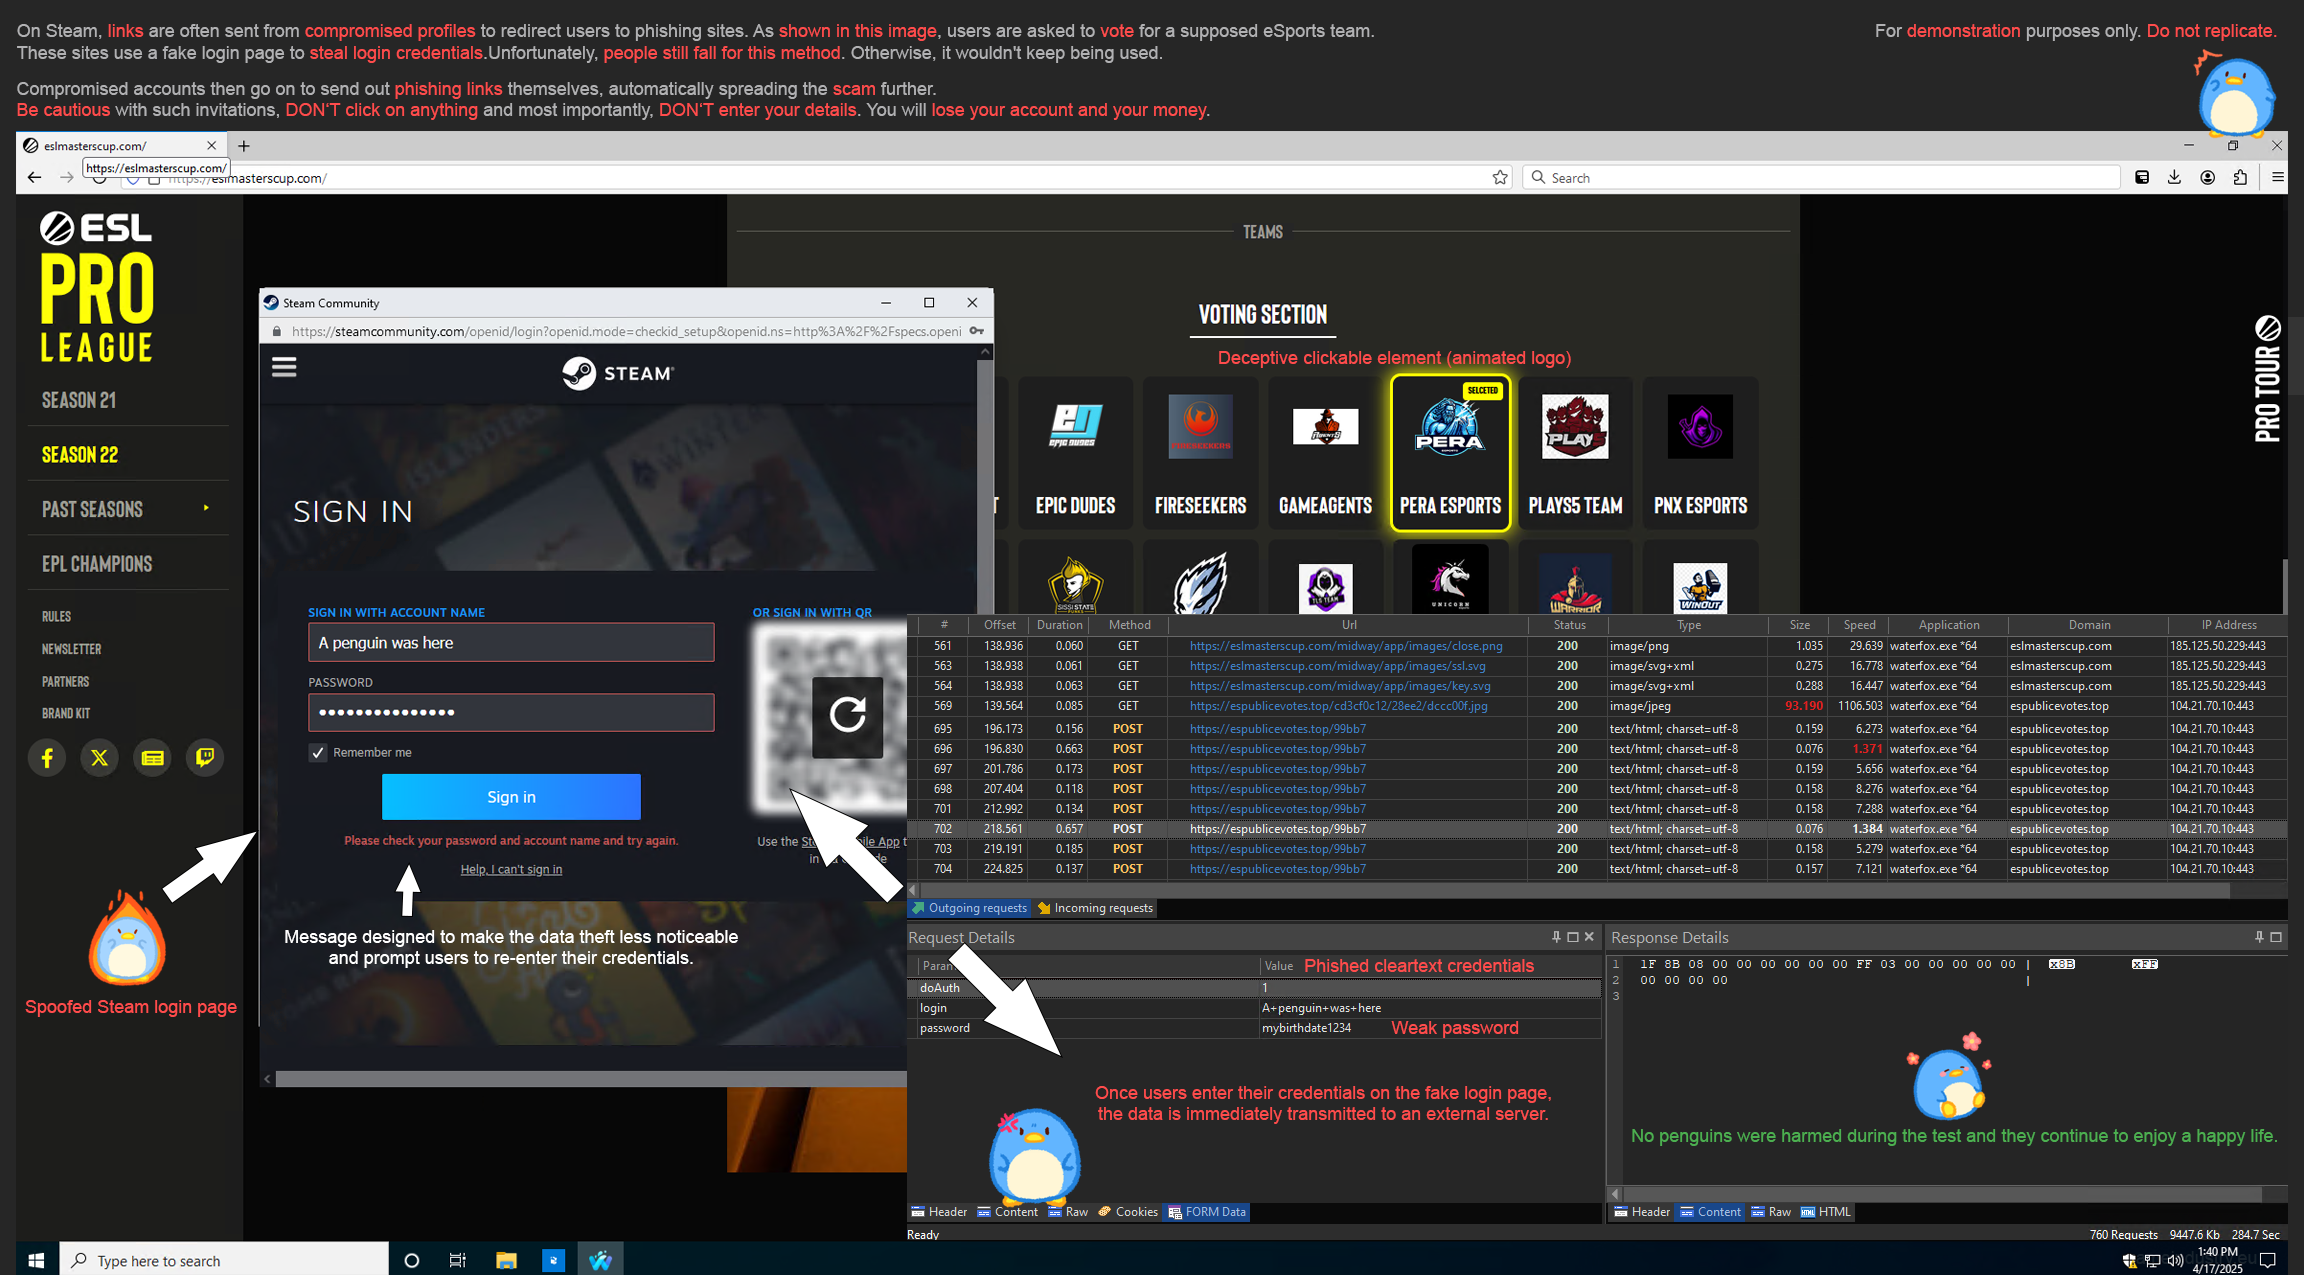Click the Steam hamburger menu icon
Viewport: 2304px width, 1275px height.
pos(284,368)
